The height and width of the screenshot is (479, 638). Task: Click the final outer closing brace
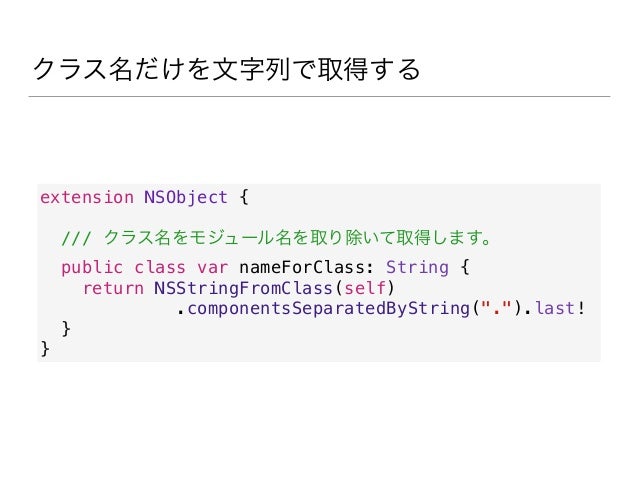click(x=45, y=349)
